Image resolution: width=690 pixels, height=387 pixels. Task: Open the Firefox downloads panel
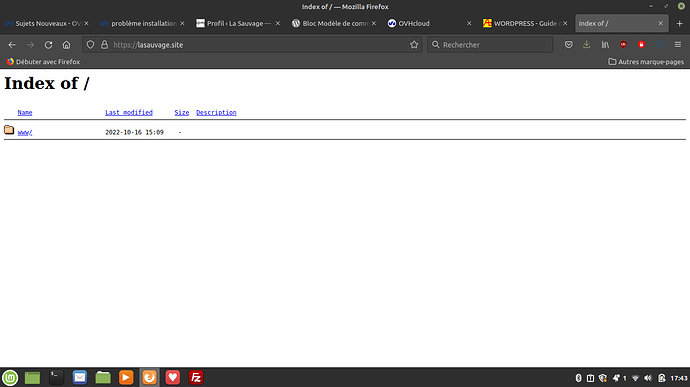(587, 44)
